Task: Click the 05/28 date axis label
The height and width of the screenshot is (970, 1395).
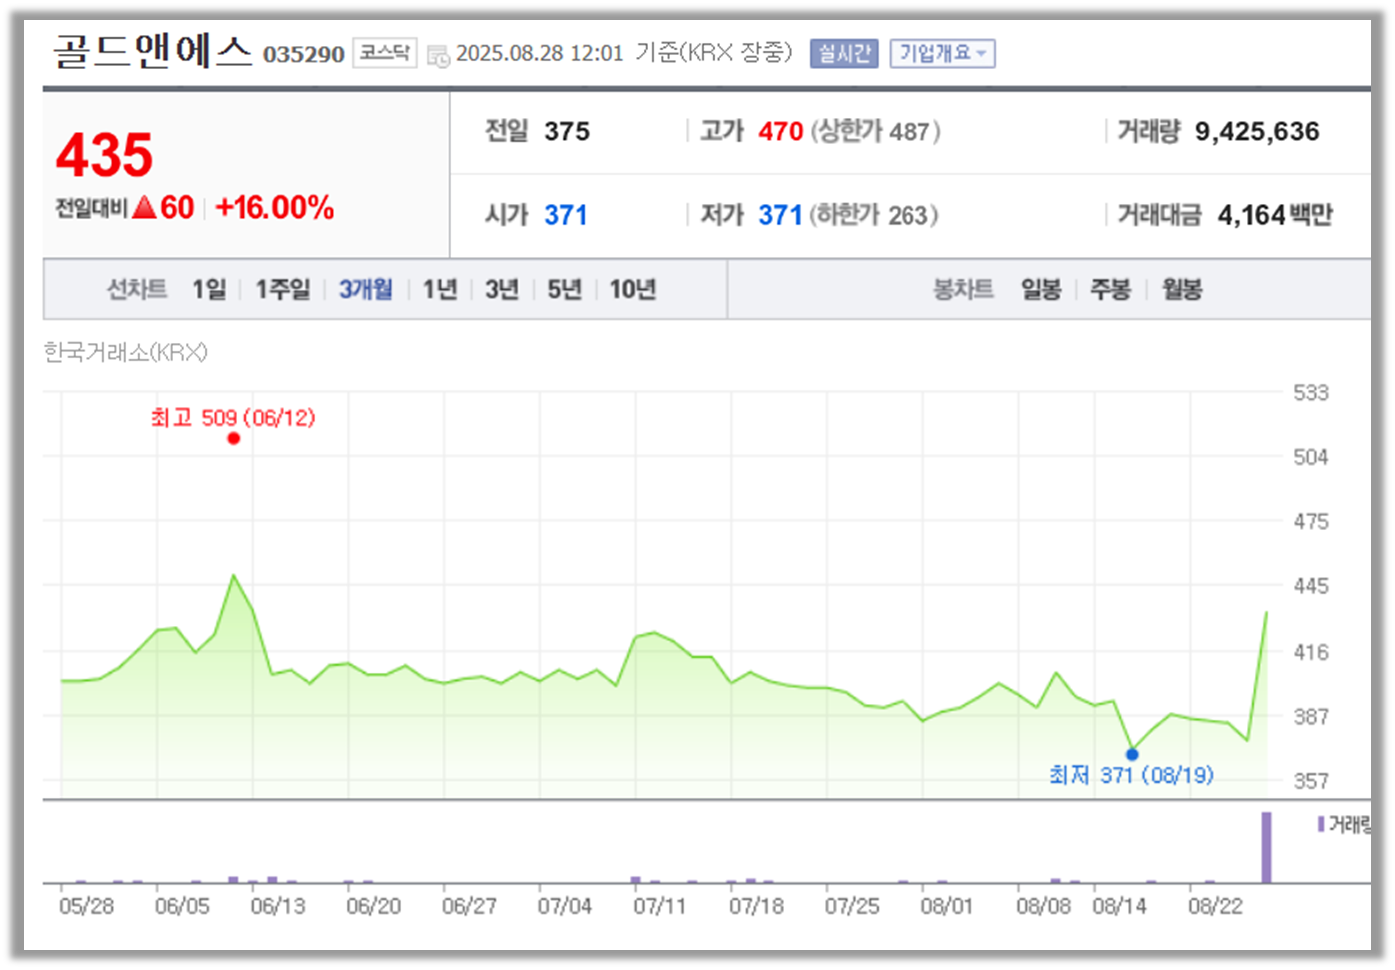Action: pyautogui.click(x=86, y=906)
